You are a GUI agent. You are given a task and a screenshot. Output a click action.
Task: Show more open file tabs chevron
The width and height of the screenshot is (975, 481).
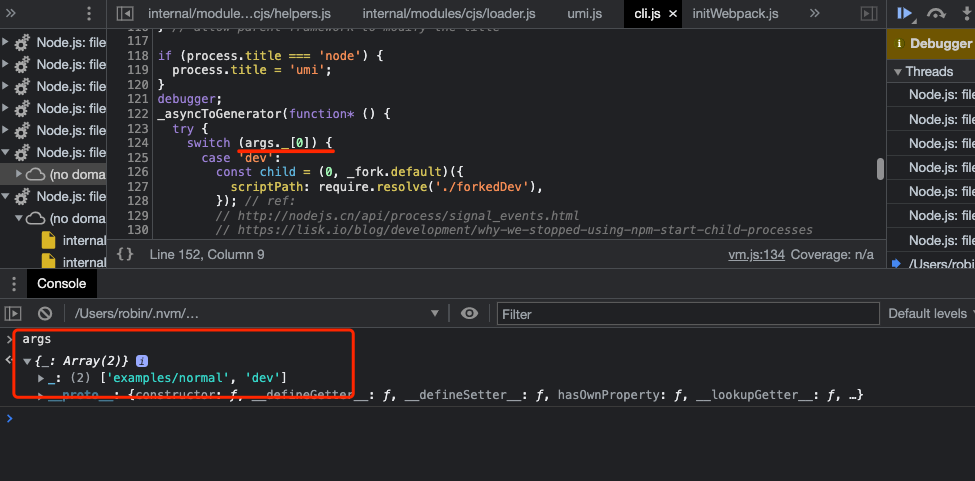pos(815,13)
